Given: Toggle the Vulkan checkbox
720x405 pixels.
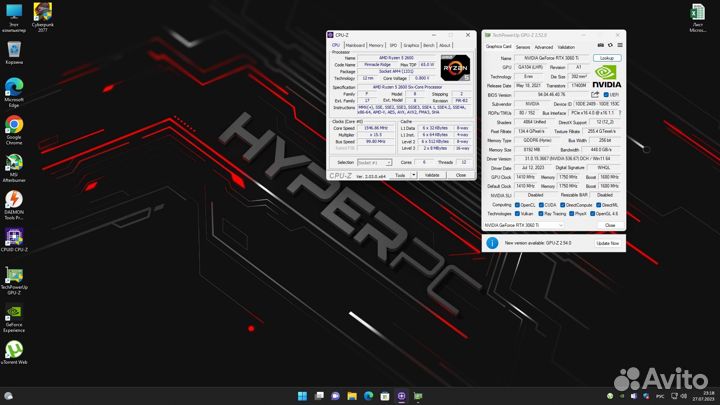Looking at the screenshot, I should (517, 214).
